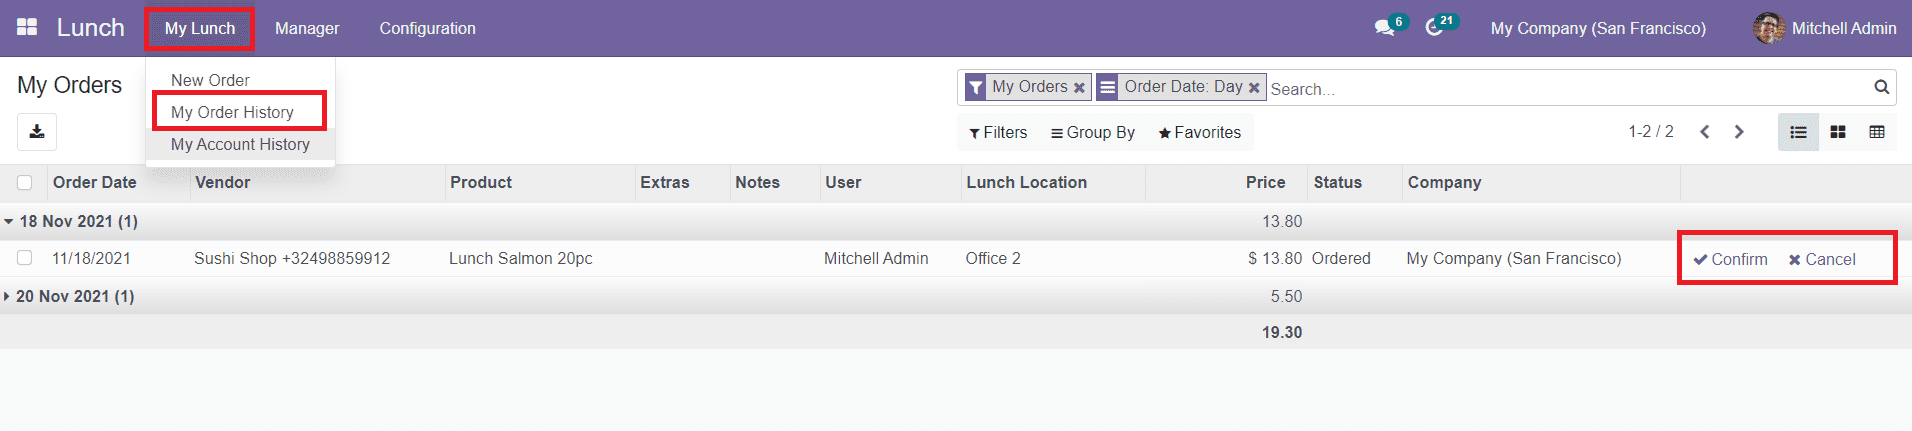Click the Office 2 location cell

point(993,258)
